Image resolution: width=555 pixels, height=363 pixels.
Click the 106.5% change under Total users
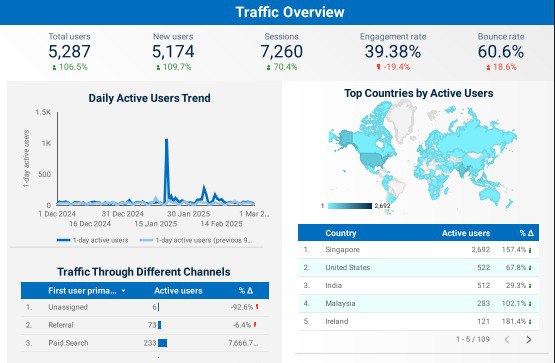70,67
